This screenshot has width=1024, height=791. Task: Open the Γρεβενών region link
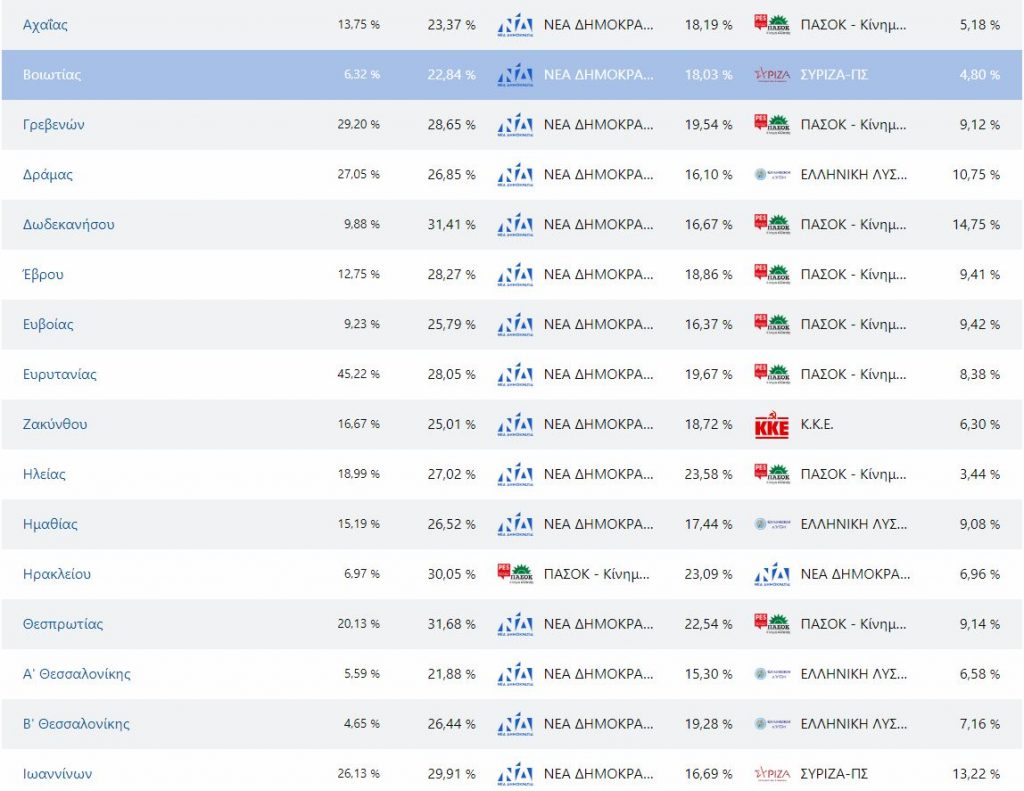54,125
